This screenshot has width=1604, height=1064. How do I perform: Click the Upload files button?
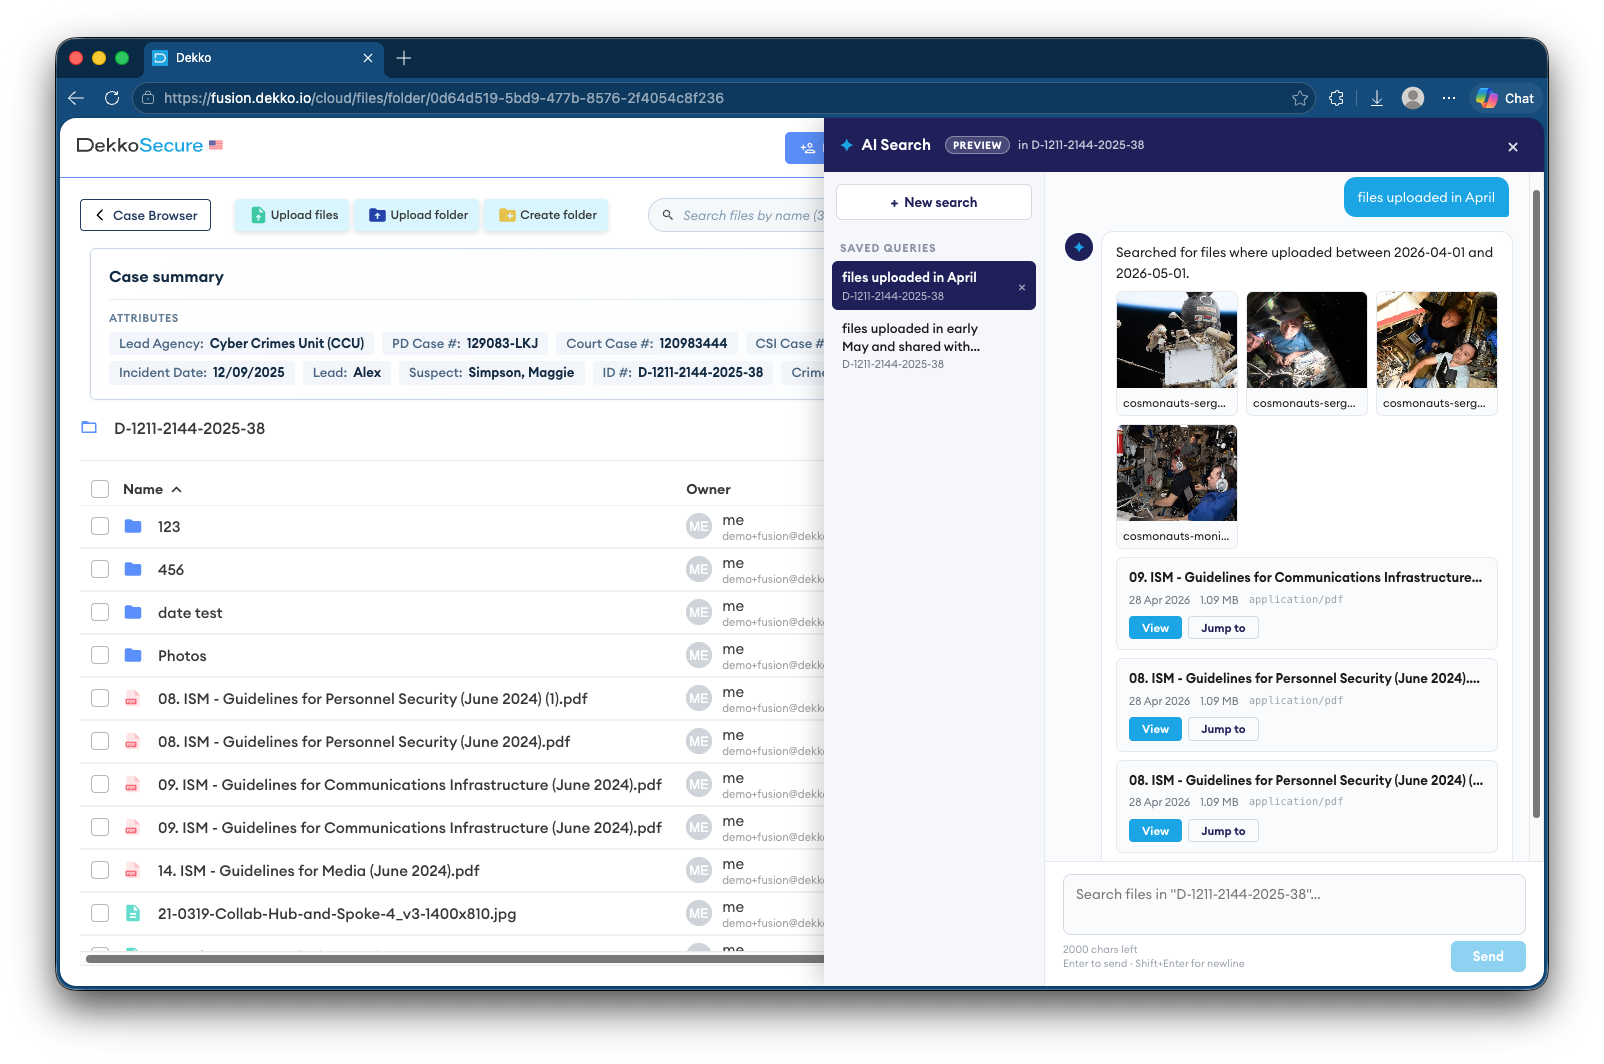293,215
